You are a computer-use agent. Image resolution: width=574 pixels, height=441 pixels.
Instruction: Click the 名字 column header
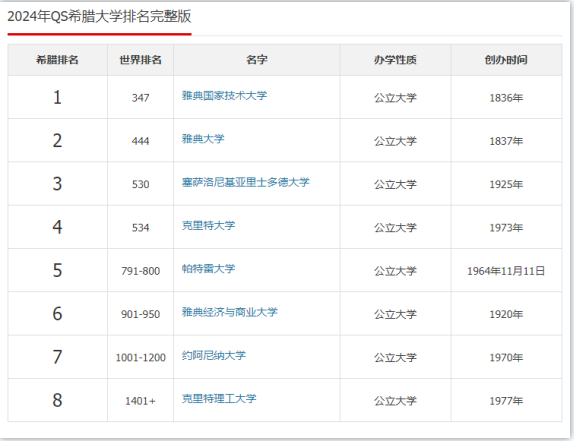(257, 60)
